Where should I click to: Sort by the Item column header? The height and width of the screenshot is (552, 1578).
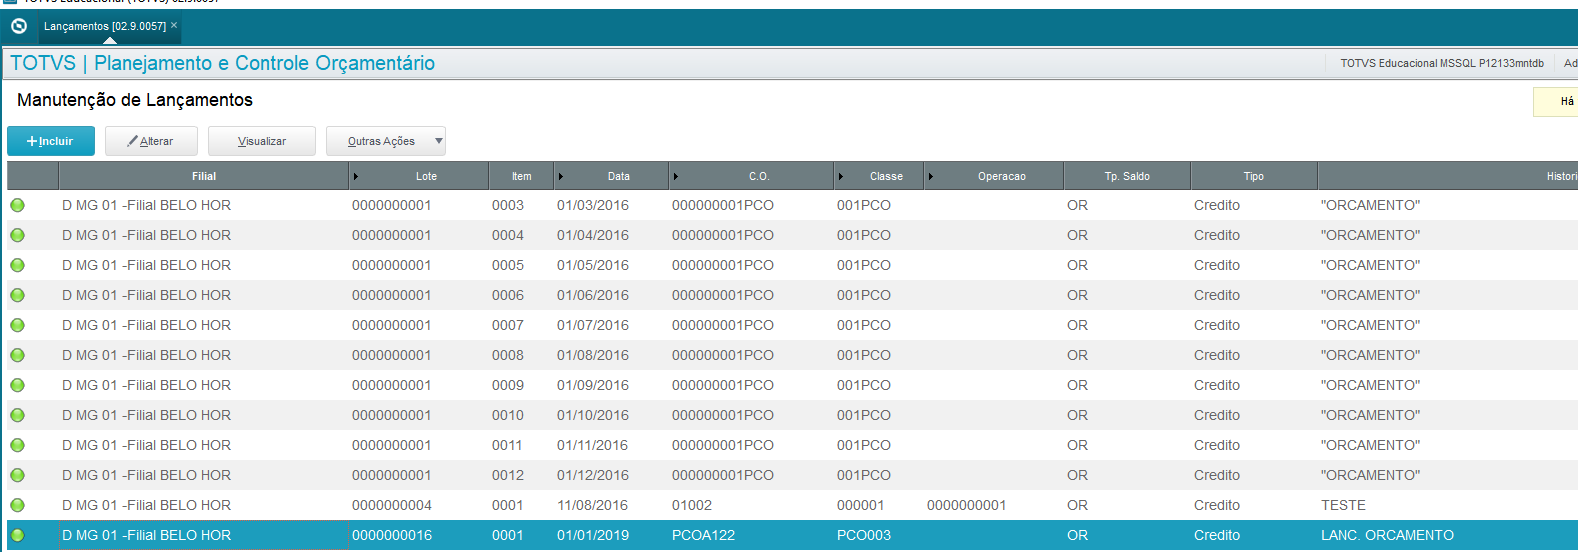pos(521,176)
